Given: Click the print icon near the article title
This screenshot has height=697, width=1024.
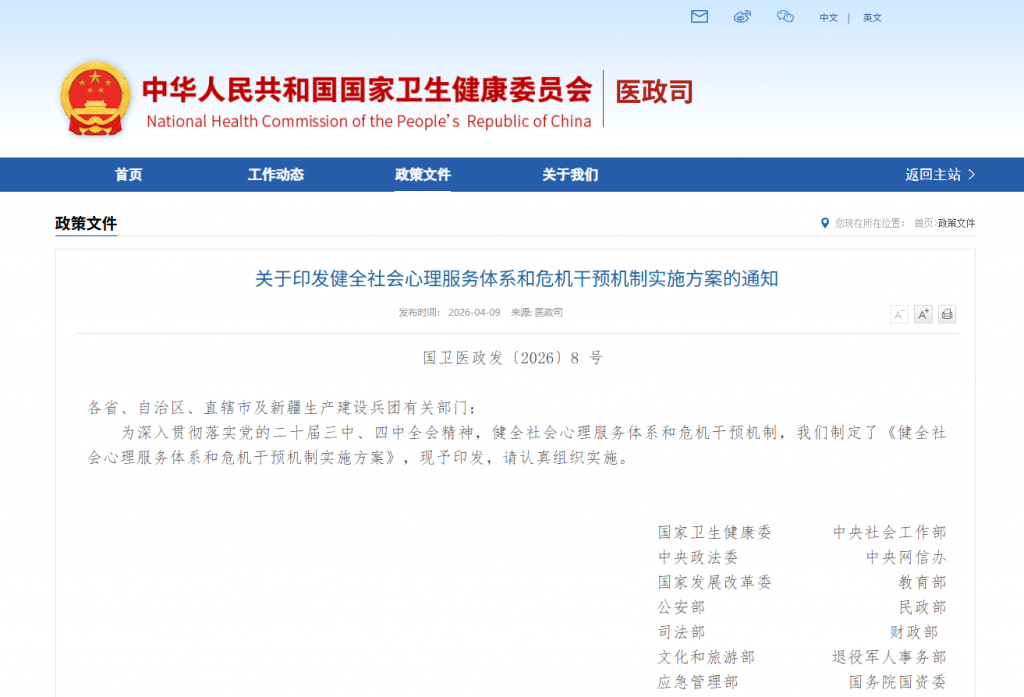Looking at the screenshot, I should [x=946, y=314].
